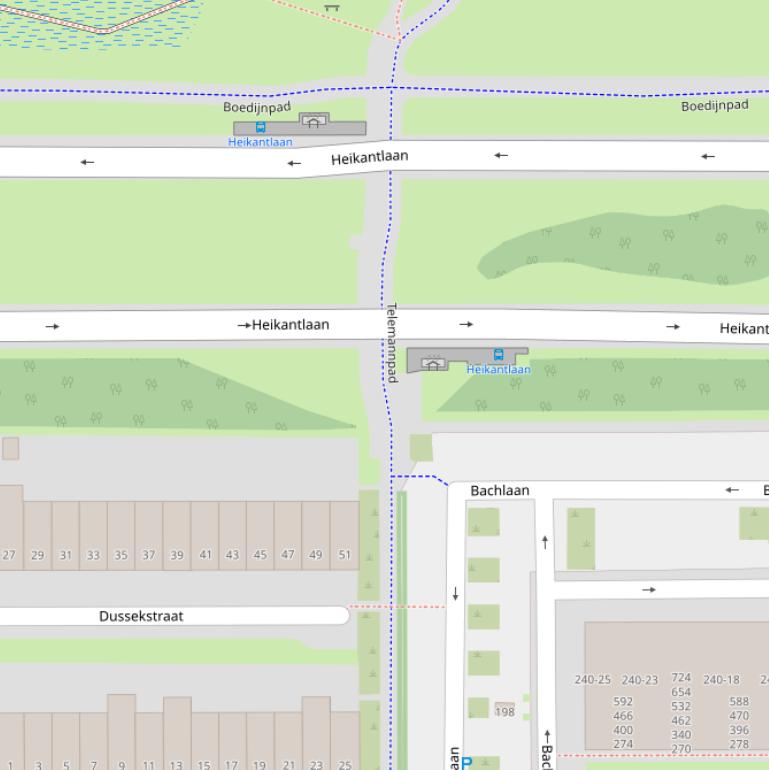The height and width of the screenshot is (770, 769).
Task: Select the Telemannpad path label
Action: (x=392, y=342)
